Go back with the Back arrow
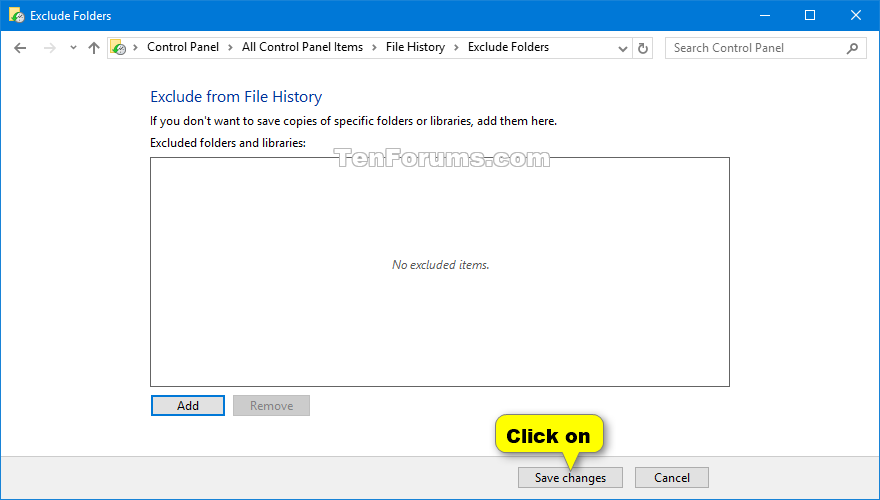The height and width of the screenshot is (500, 880). 20,48
